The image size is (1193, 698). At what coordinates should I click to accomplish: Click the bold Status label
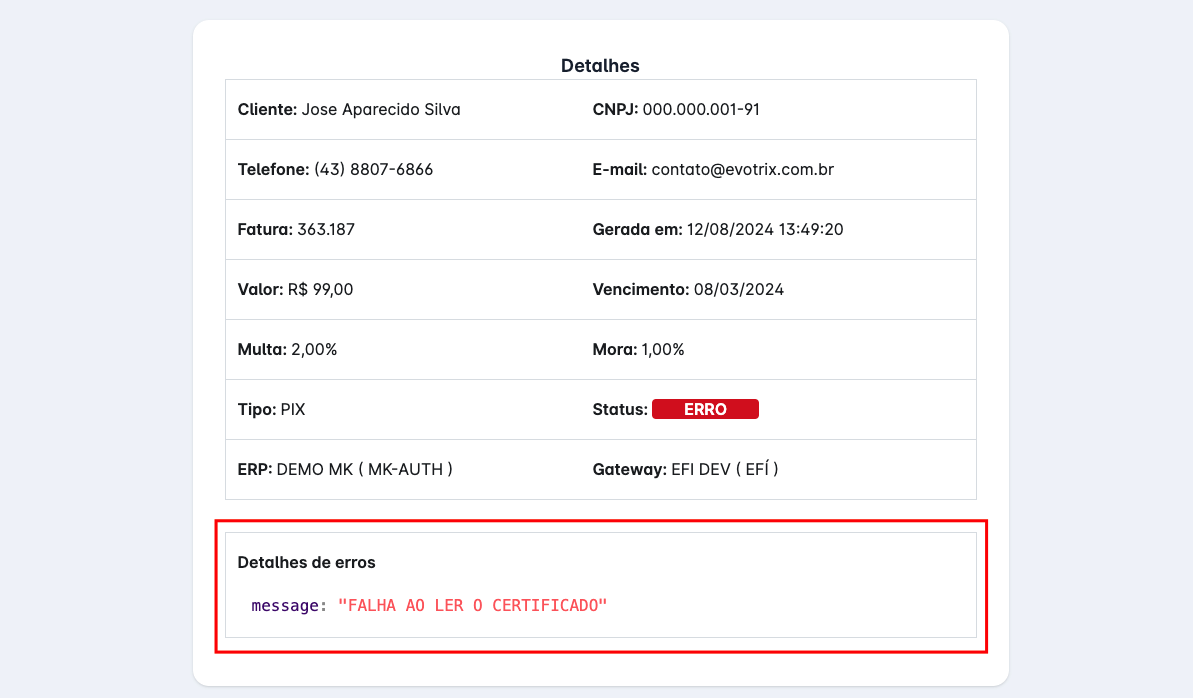pyautogui.click(x=619, y=409)
